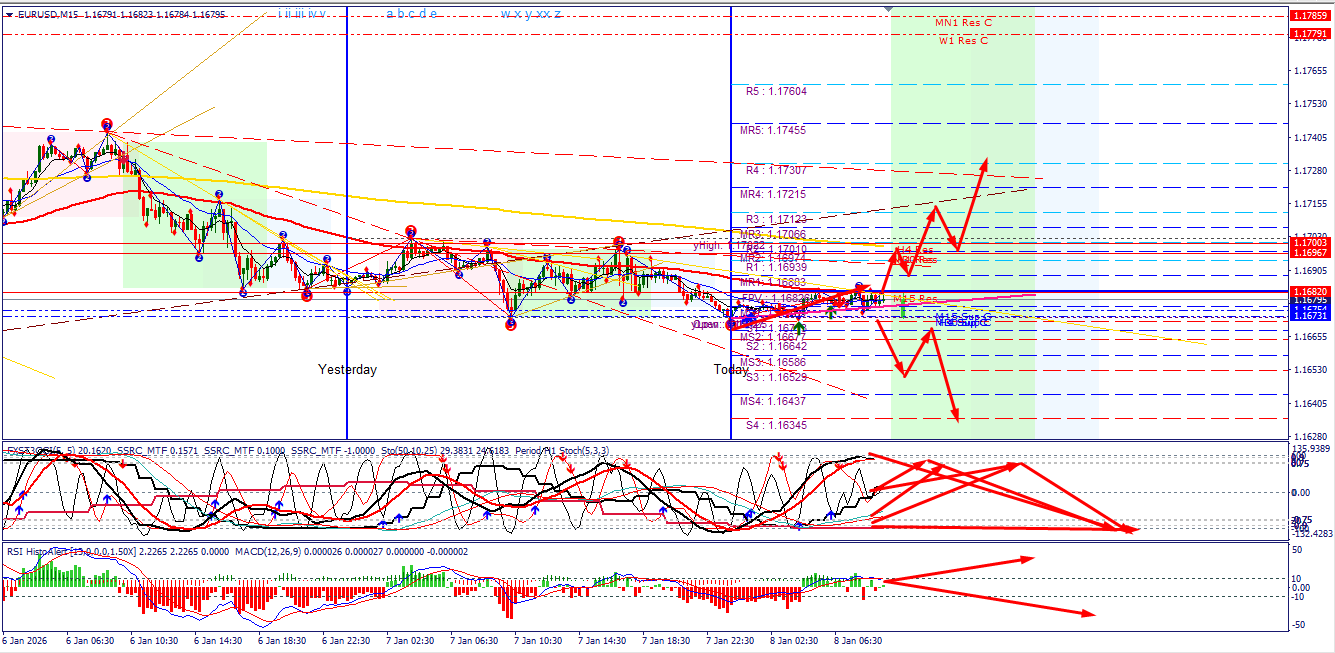Click the gray chart shift marker triangle
The height and width of the screenshot is (653, 1335).
[889, 9]
